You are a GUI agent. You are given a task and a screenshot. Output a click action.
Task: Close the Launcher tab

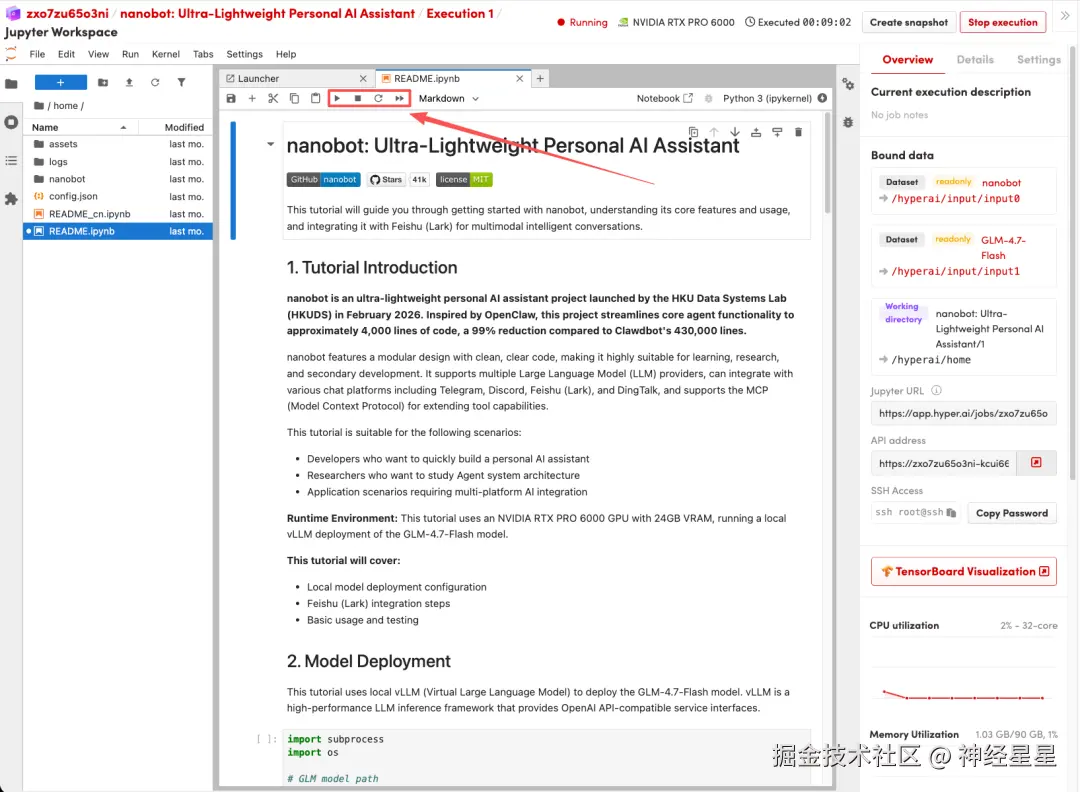[363, 79]
